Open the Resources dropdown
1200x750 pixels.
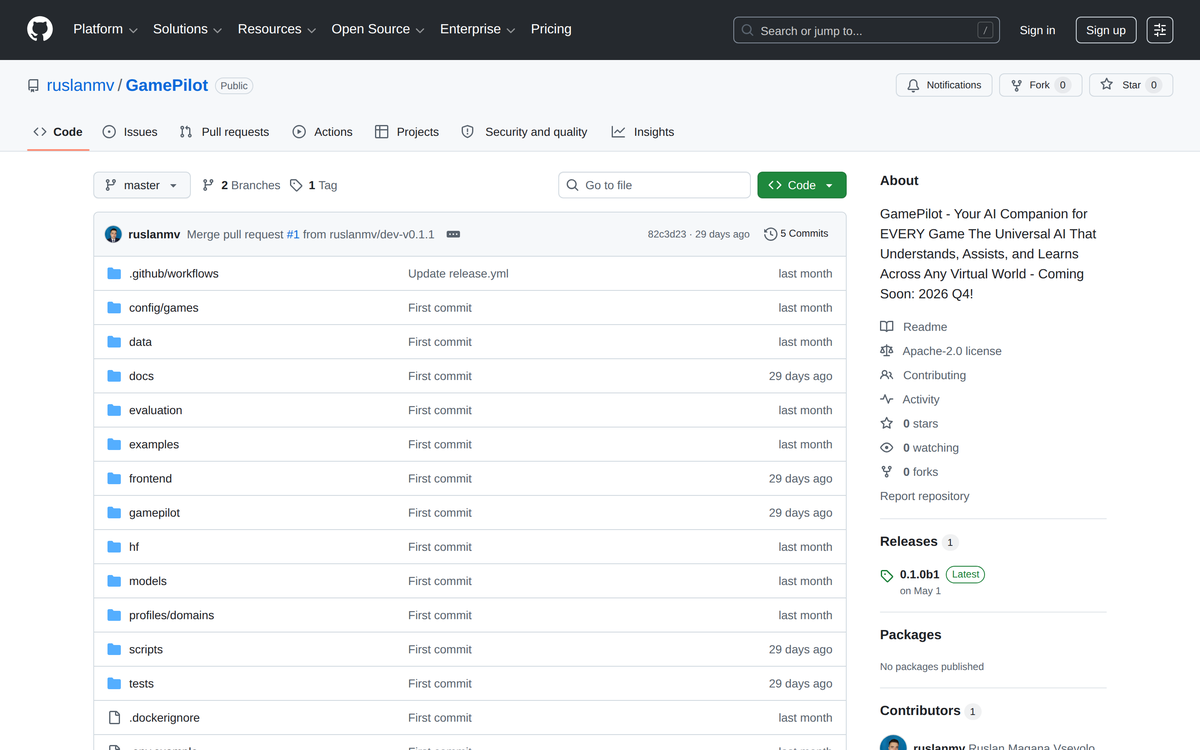277,30
